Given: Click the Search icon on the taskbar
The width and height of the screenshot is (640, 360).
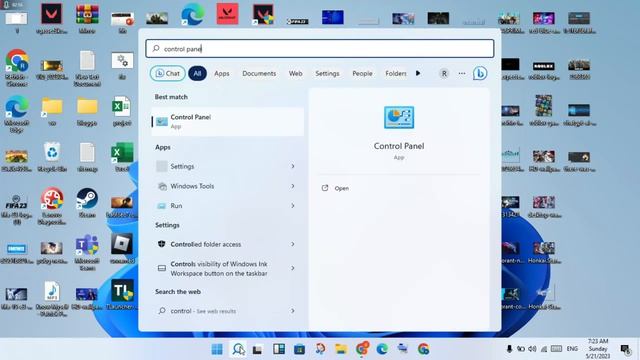Looking at the screenshot, I should tap(238, 349).
